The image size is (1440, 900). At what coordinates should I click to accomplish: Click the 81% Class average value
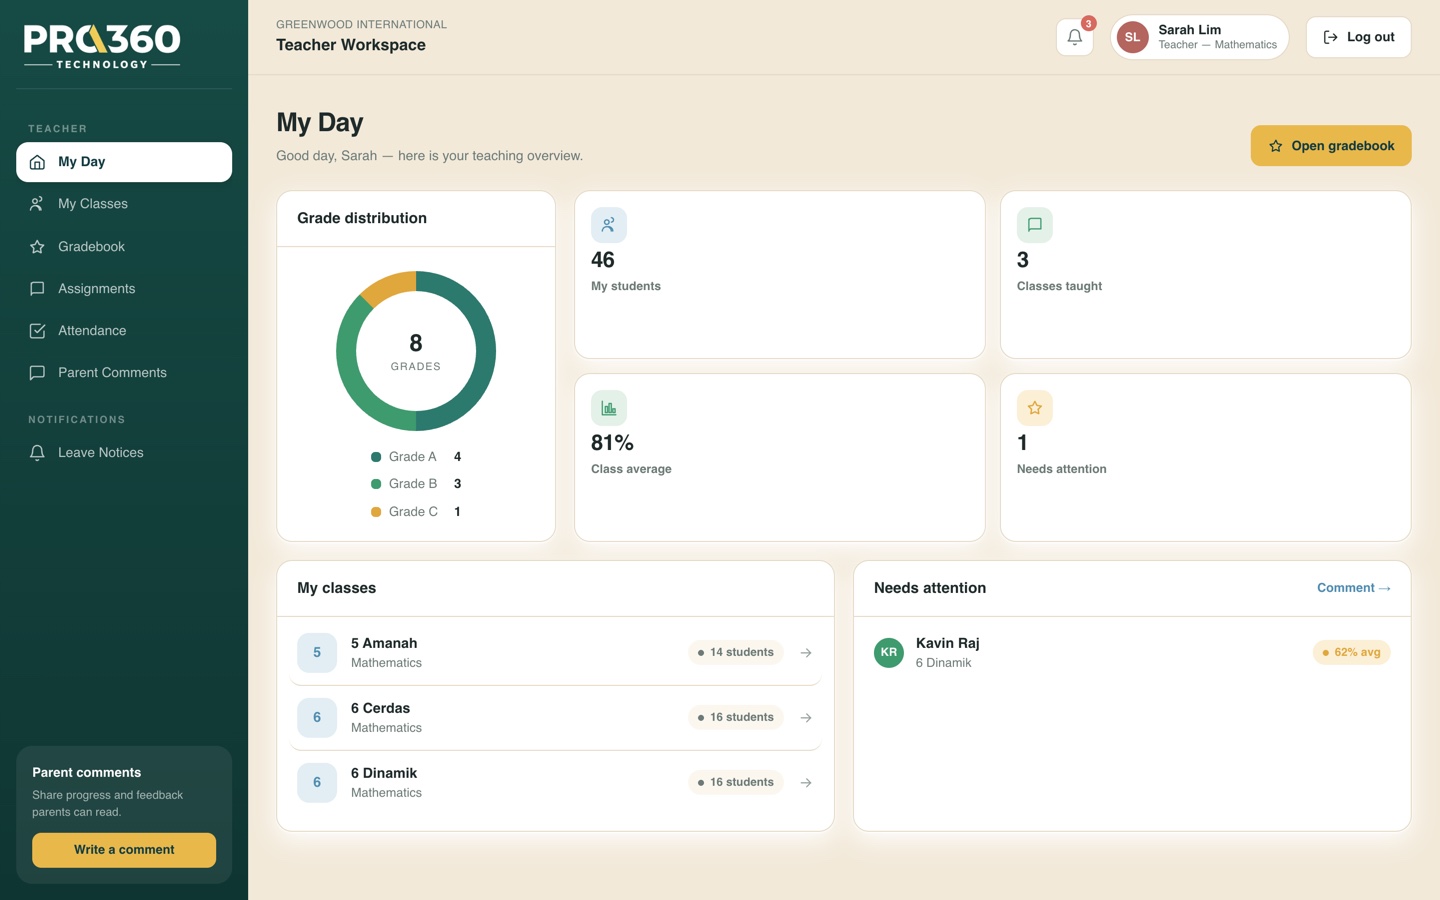(x=612, y=443)
